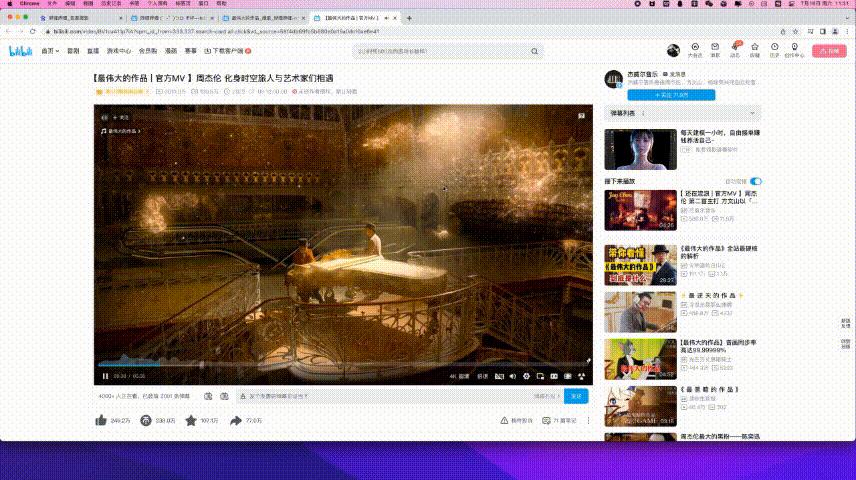Share the video using the arrow icon
Image resolution: width=856 pixels, height=480 pixels.
tap(236, 421)
